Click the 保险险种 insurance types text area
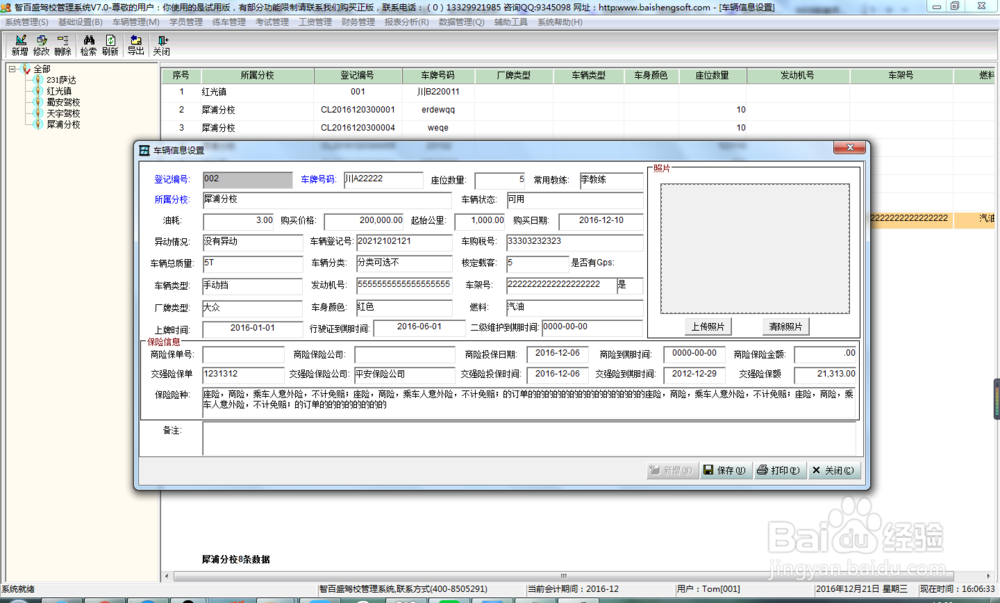This screenshot has width=1000, height=603. (x=529, y=402)
